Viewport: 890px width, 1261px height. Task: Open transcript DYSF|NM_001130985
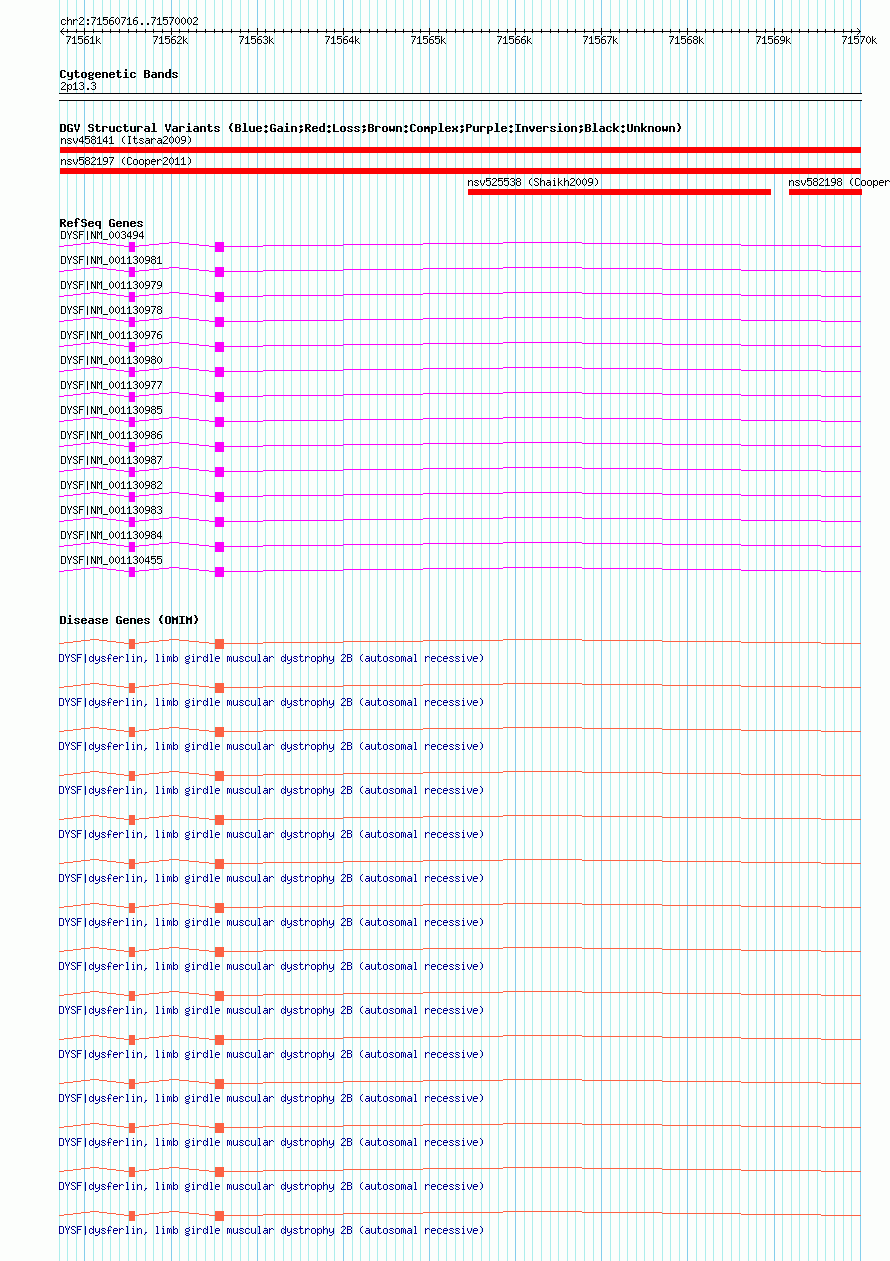111,410
